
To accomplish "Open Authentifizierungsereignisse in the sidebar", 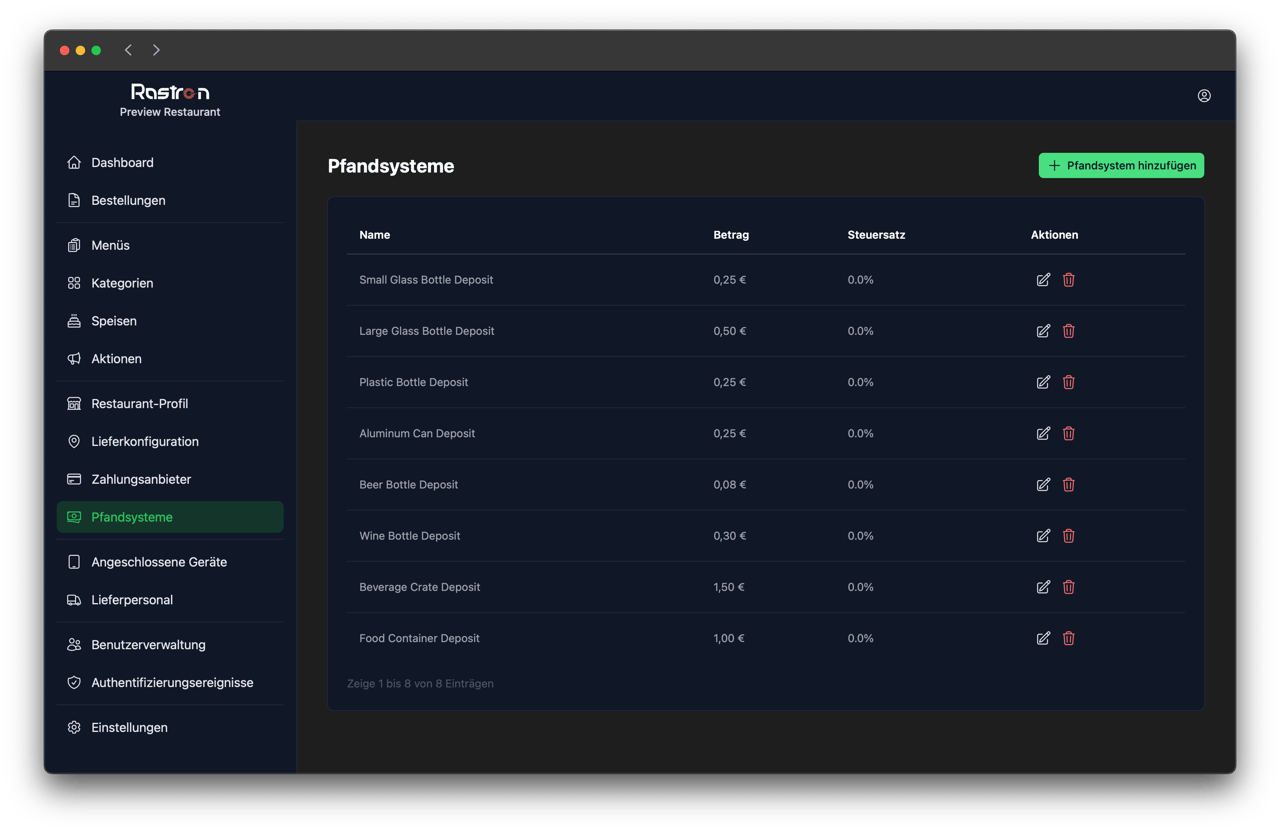I will tap(172, 683).
